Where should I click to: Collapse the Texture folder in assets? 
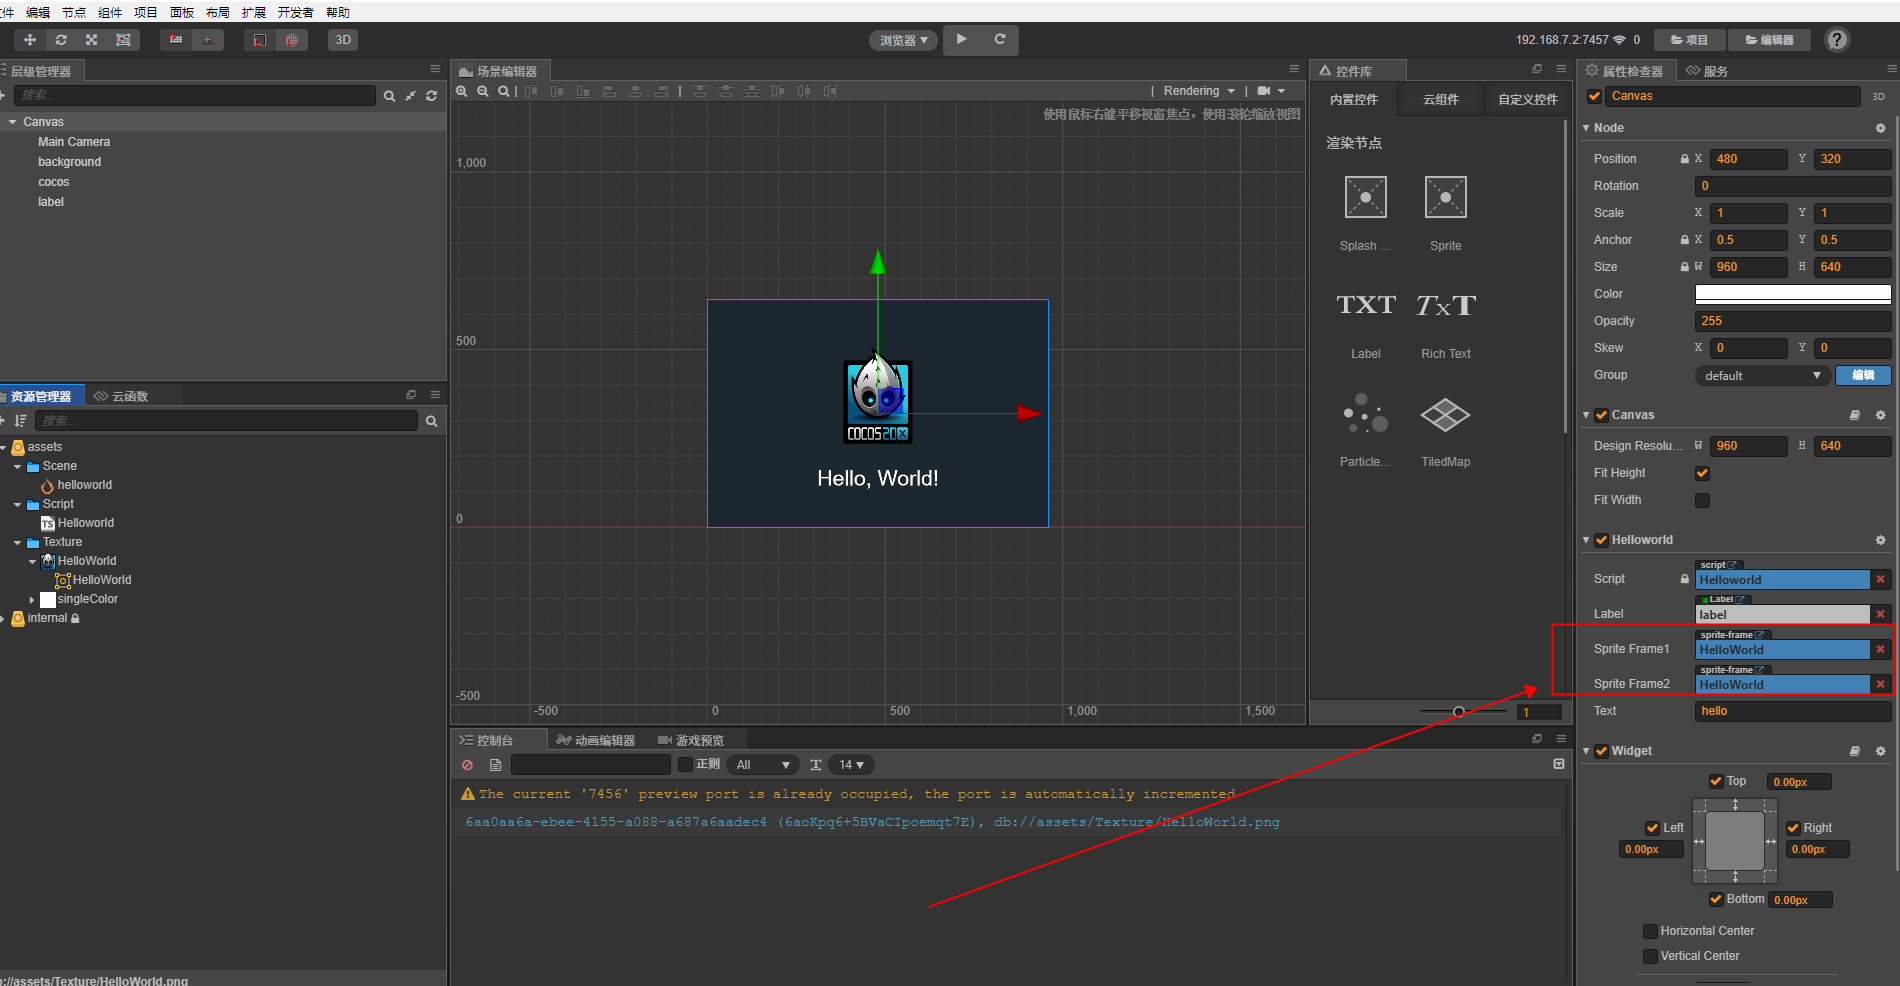[17, 543]
